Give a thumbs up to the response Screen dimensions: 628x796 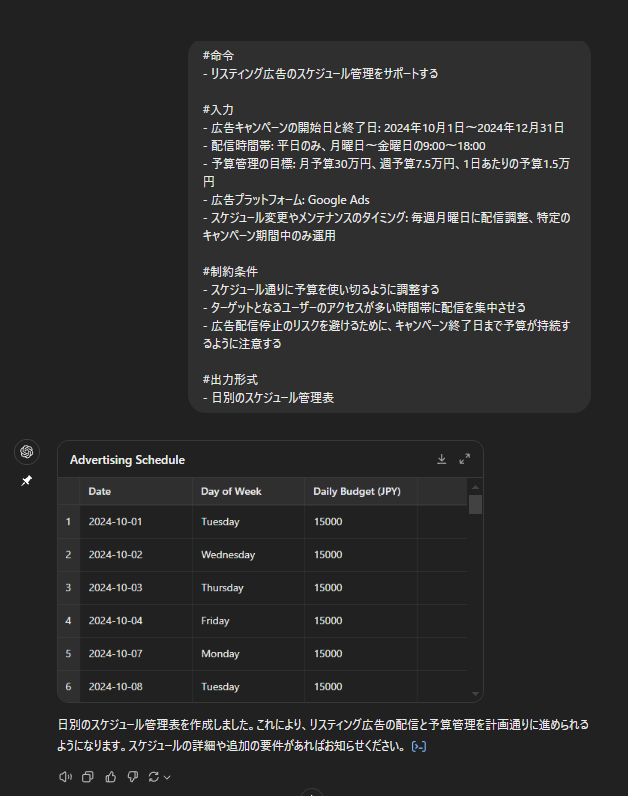coord(110,777)
